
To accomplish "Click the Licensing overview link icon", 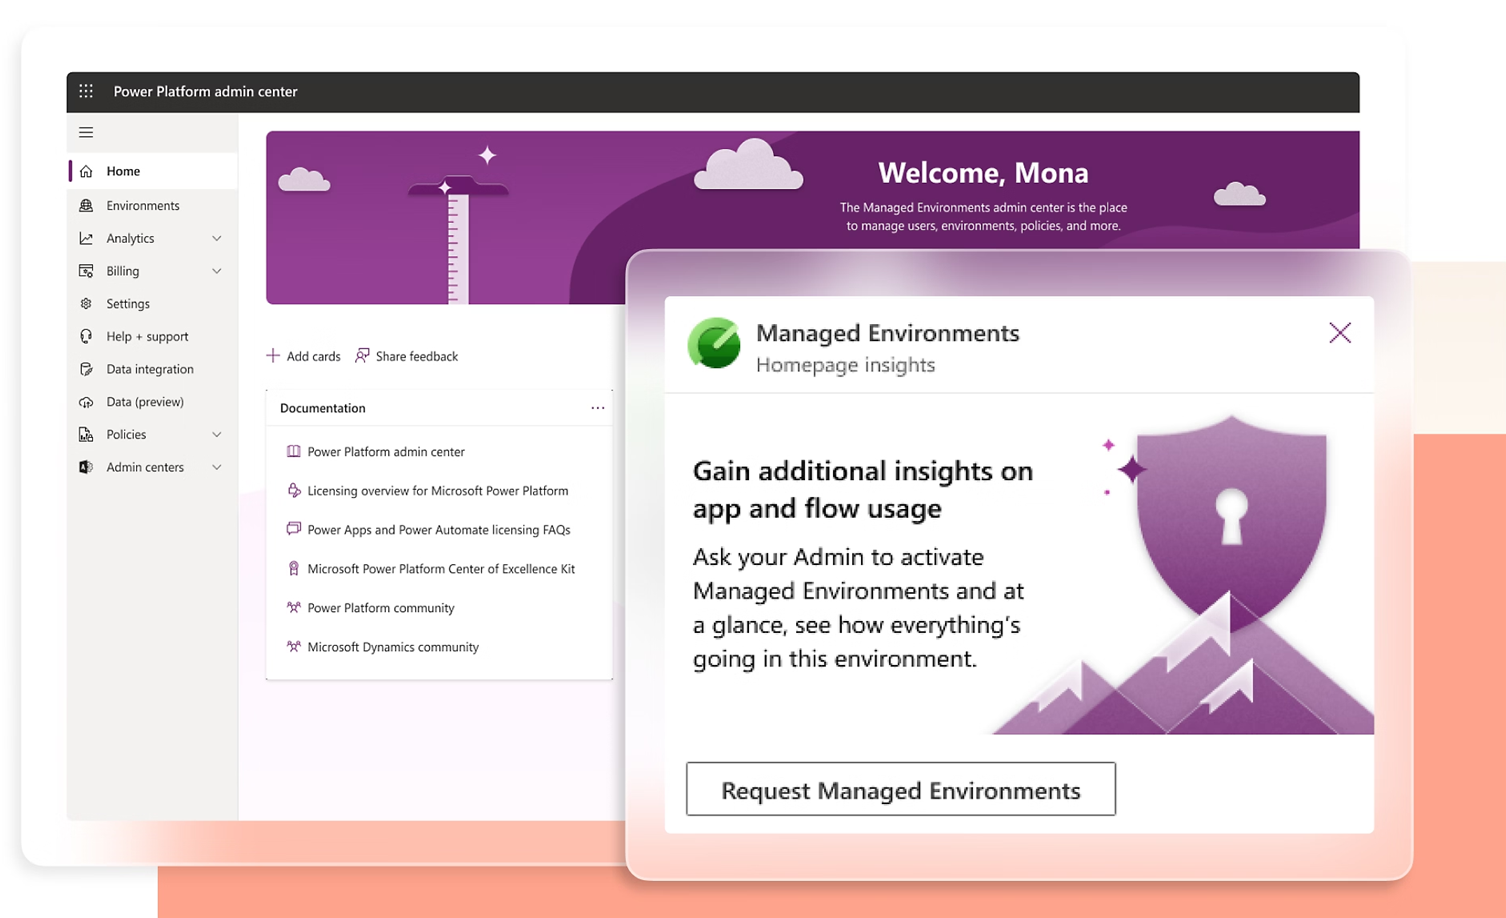I will tap(293, 490).
